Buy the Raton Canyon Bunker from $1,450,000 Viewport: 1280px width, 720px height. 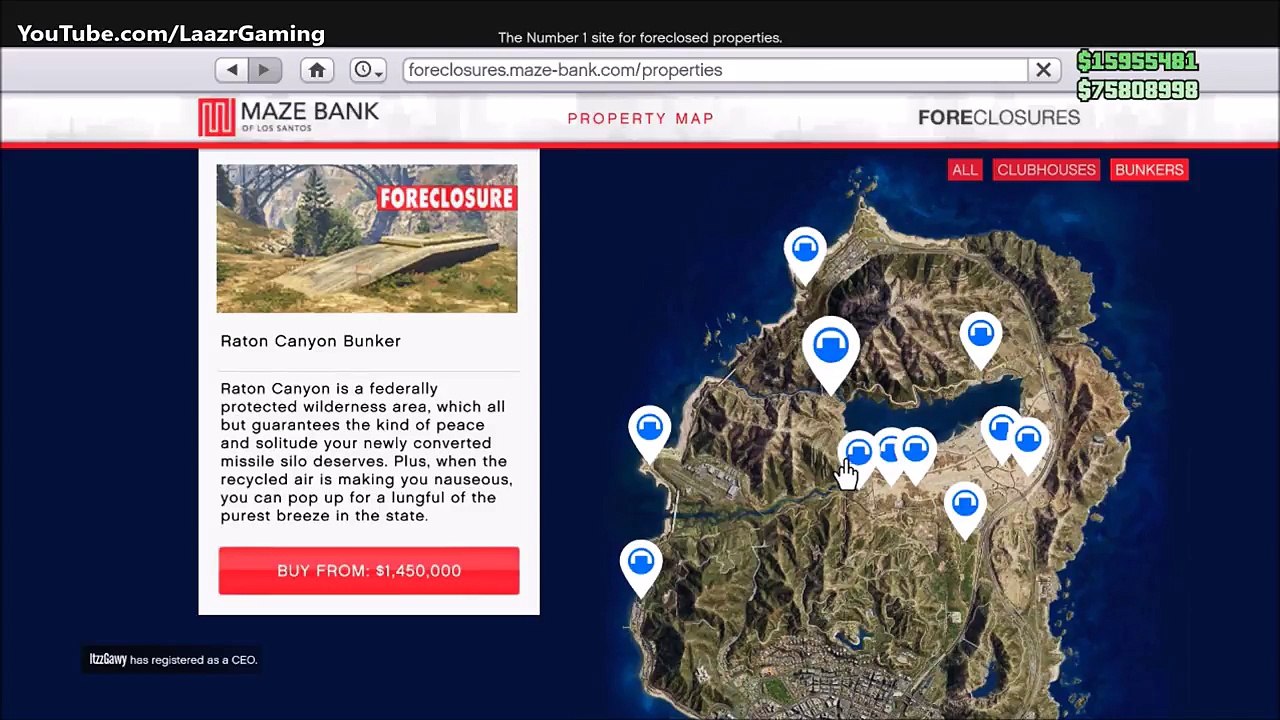369,571
